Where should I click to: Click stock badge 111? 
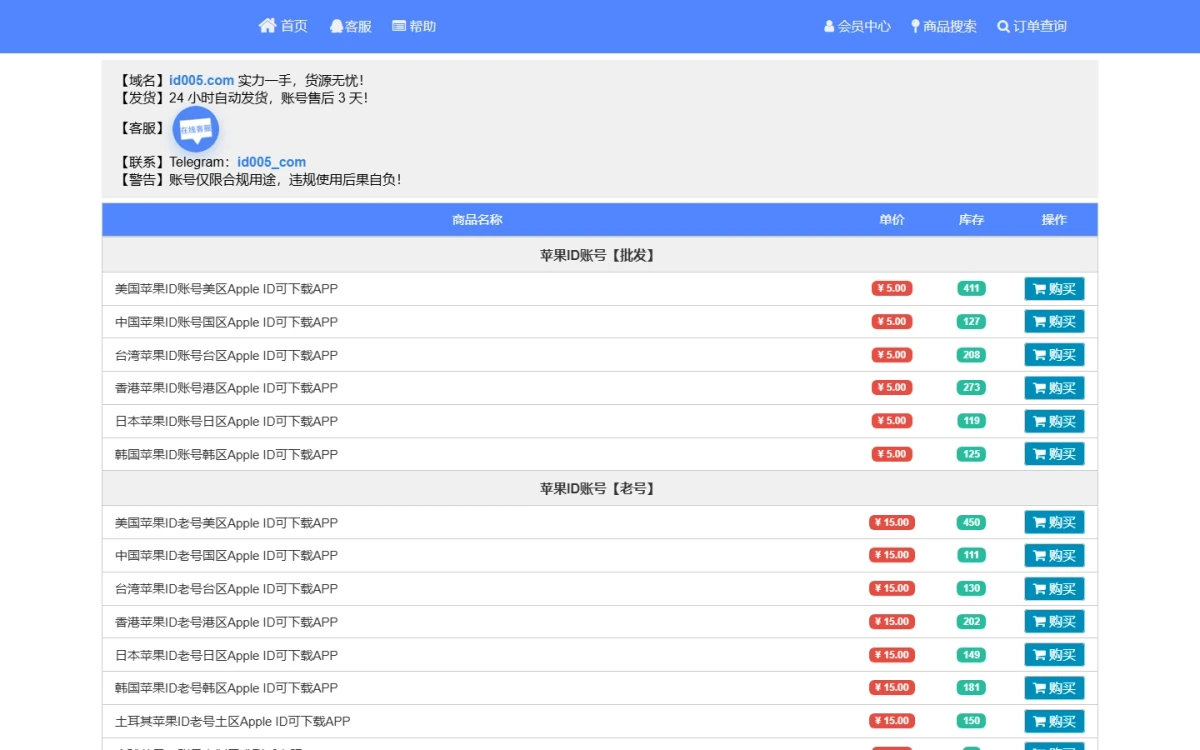coord(971,555)
